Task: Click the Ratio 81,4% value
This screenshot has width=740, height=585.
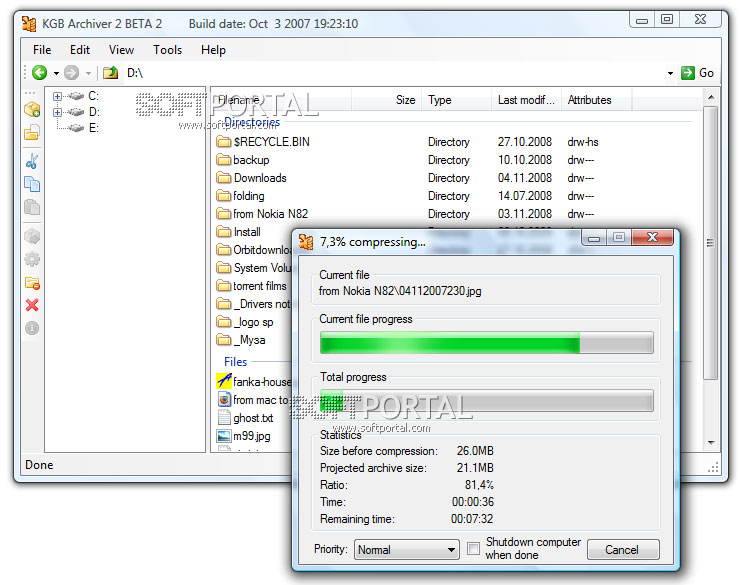Action: pos(479,485)
